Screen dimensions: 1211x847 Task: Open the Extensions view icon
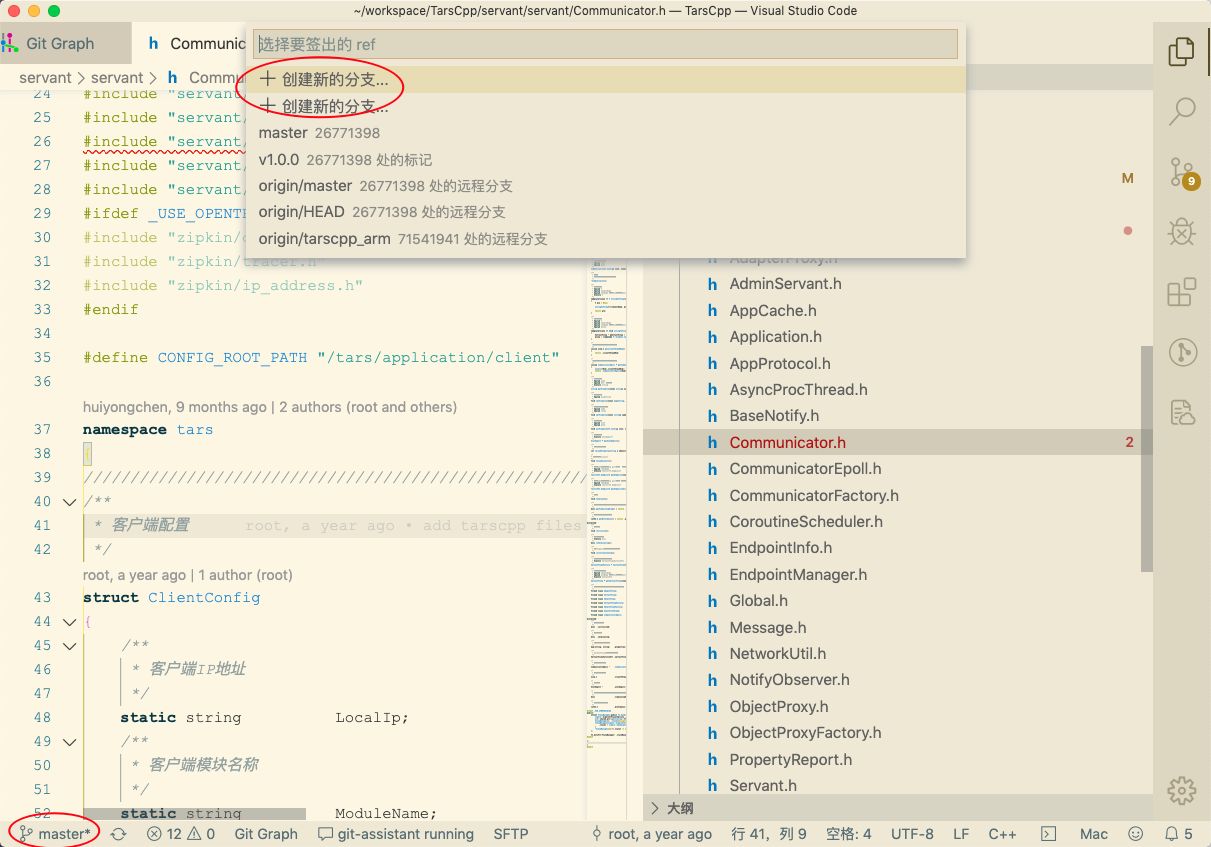click(1182, 292)
